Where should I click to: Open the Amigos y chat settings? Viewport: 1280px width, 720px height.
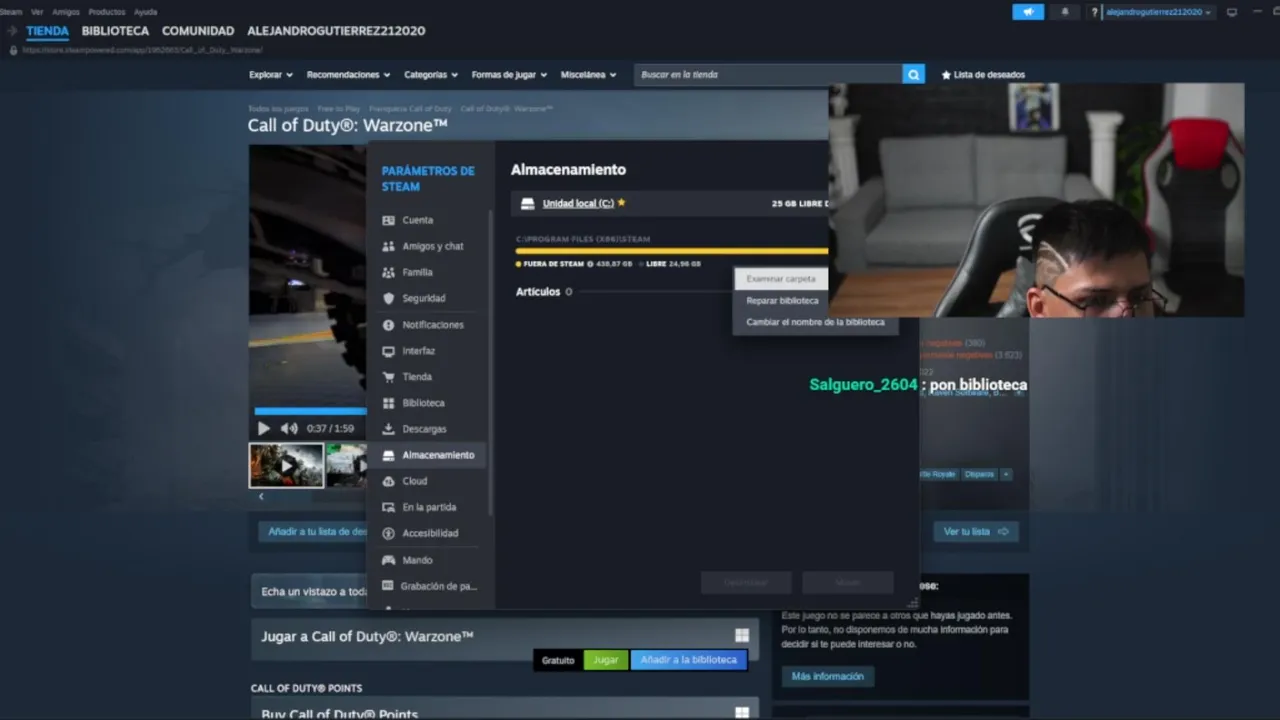click(x=428, y=246)
